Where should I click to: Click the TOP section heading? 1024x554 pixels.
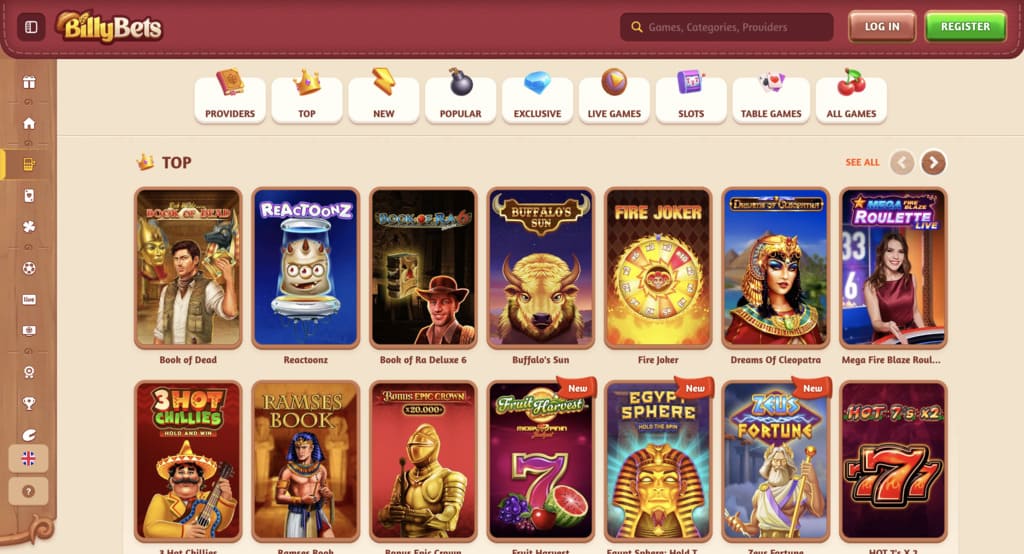tap(176, 163)
